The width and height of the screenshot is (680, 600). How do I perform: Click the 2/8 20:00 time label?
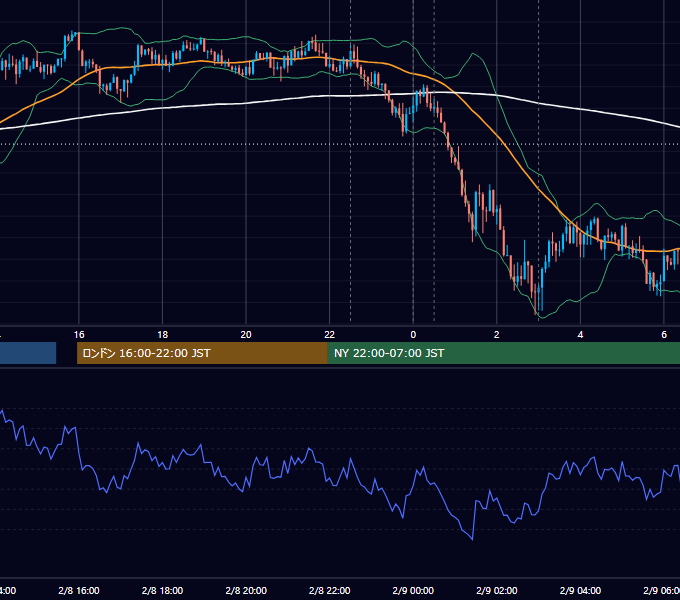tap(246, 590)
